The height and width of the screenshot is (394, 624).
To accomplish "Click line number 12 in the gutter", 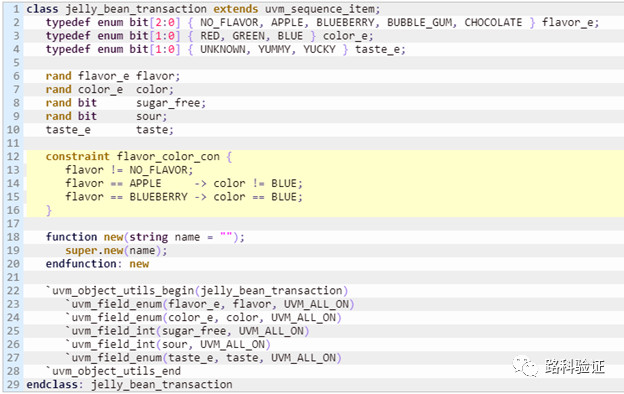I will [x=13, y=156].
